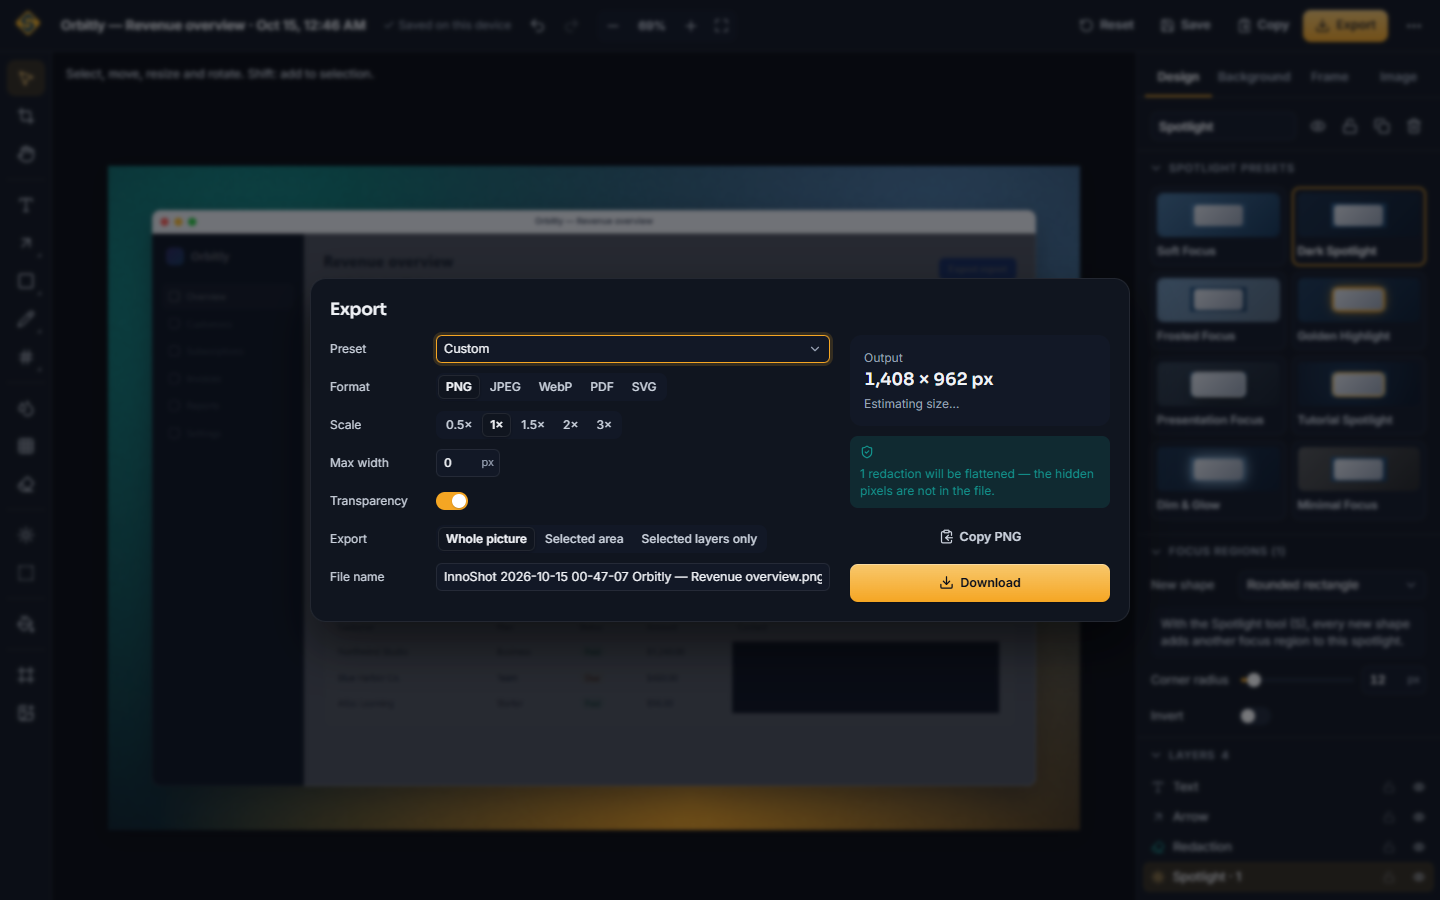Choose JPEG as export format
Viewport: 1440px width, 900px height.
coord(505,387)
